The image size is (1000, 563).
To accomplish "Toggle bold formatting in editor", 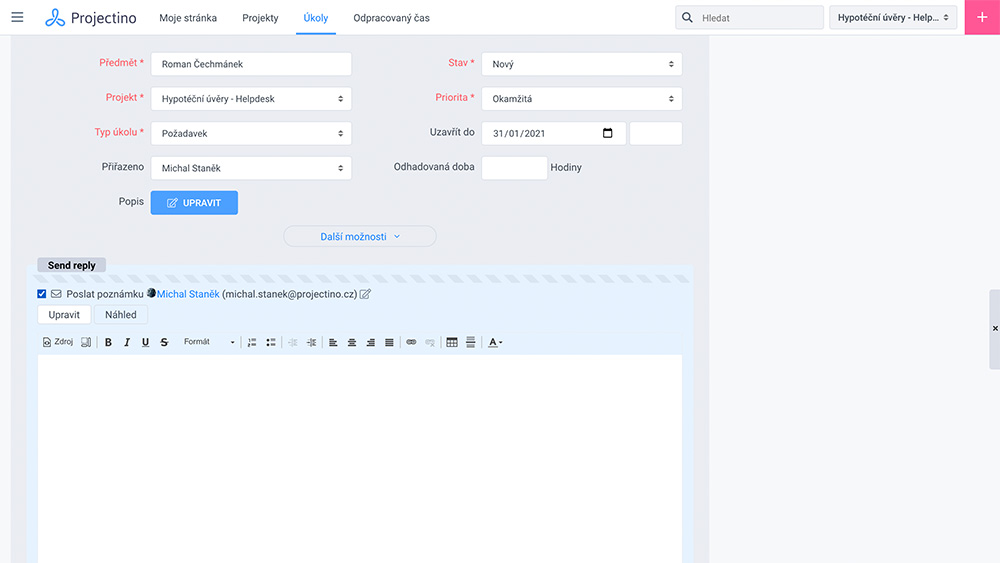I will [108, 342].
